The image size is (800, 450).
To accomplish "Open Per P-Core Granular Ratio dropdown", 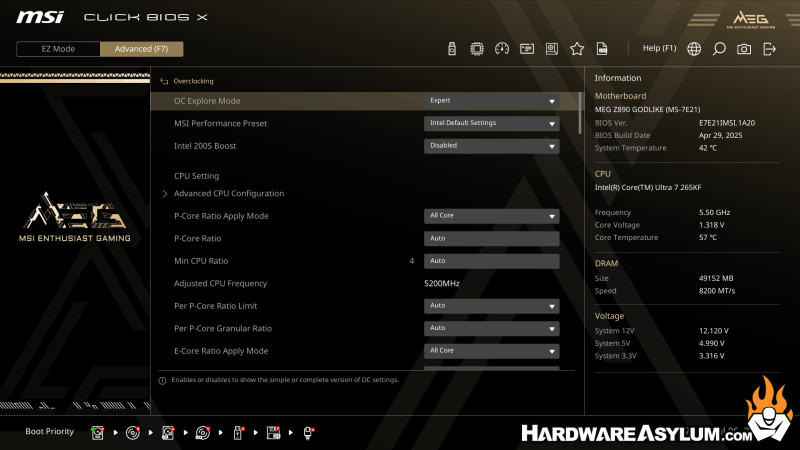I will (x=491, y=328).
